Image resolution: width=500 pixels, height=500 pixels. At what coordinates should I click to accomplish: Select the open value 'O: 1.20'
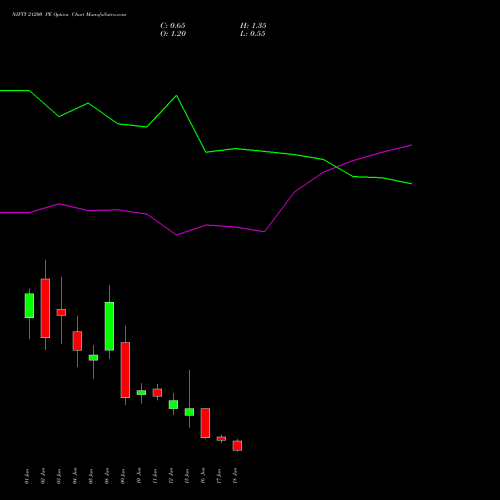(x=173, y=34)
